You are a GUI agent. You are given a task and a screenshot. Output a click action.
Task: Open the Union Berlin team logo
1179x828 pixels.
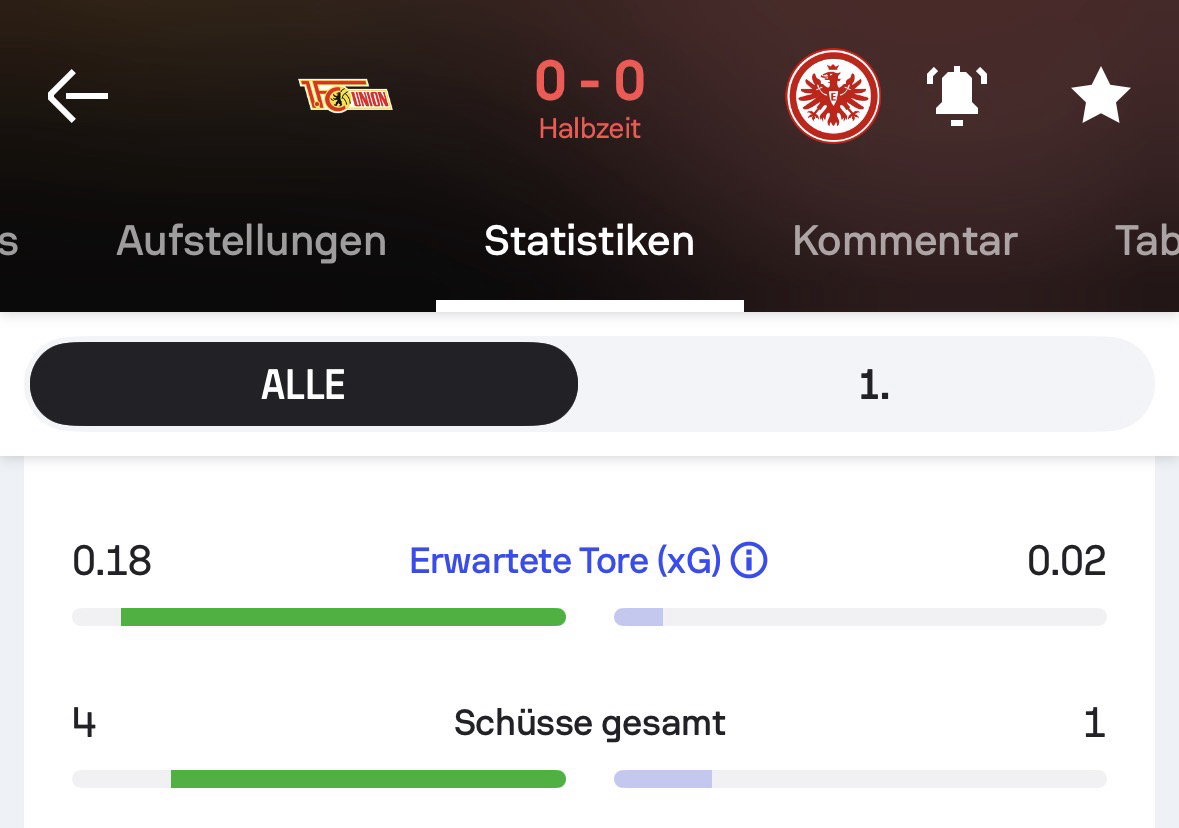coord(345,96)
